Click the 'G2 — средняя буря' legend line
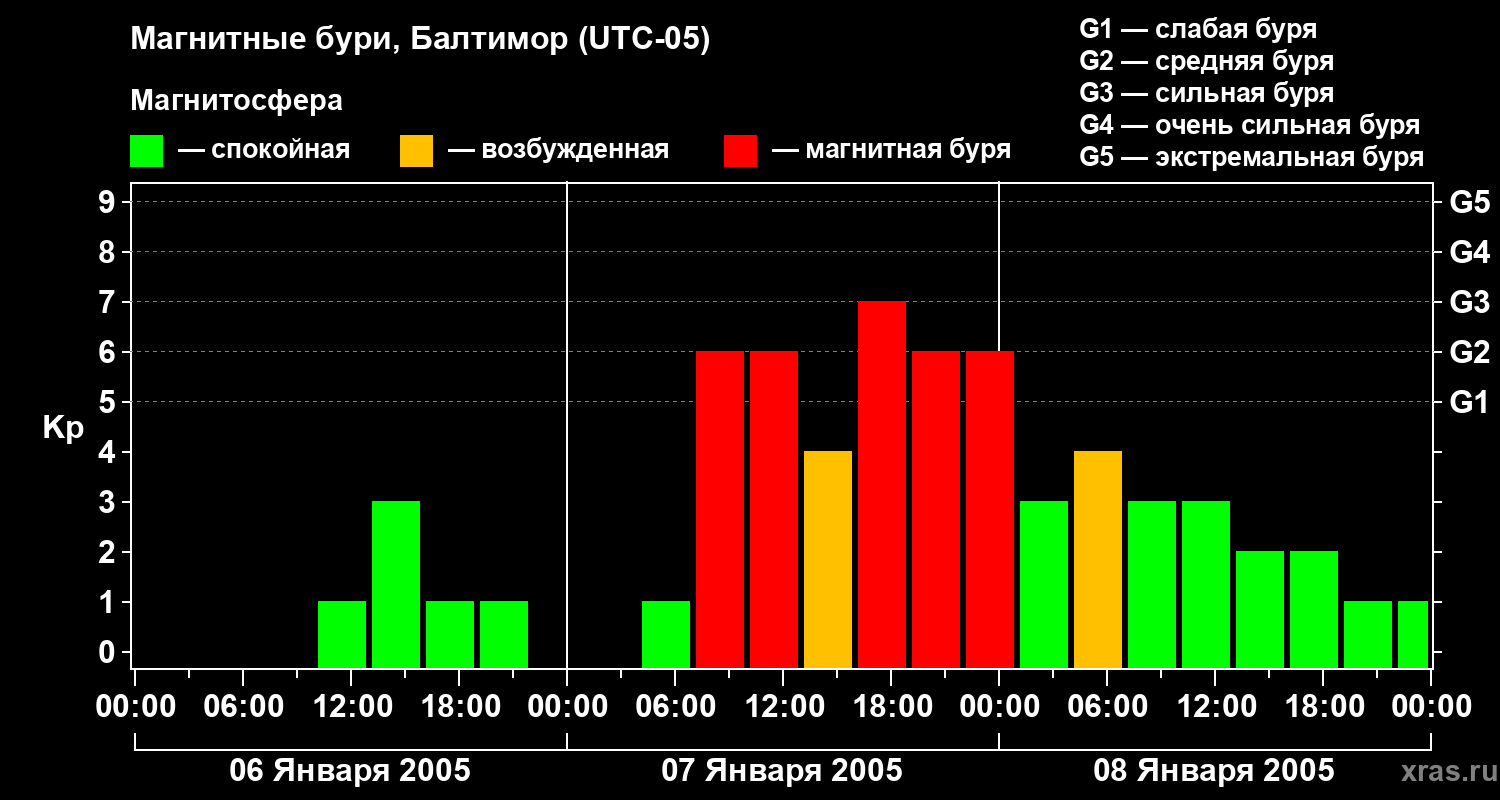The image size is (1500, 800). tap(1207, 61)
